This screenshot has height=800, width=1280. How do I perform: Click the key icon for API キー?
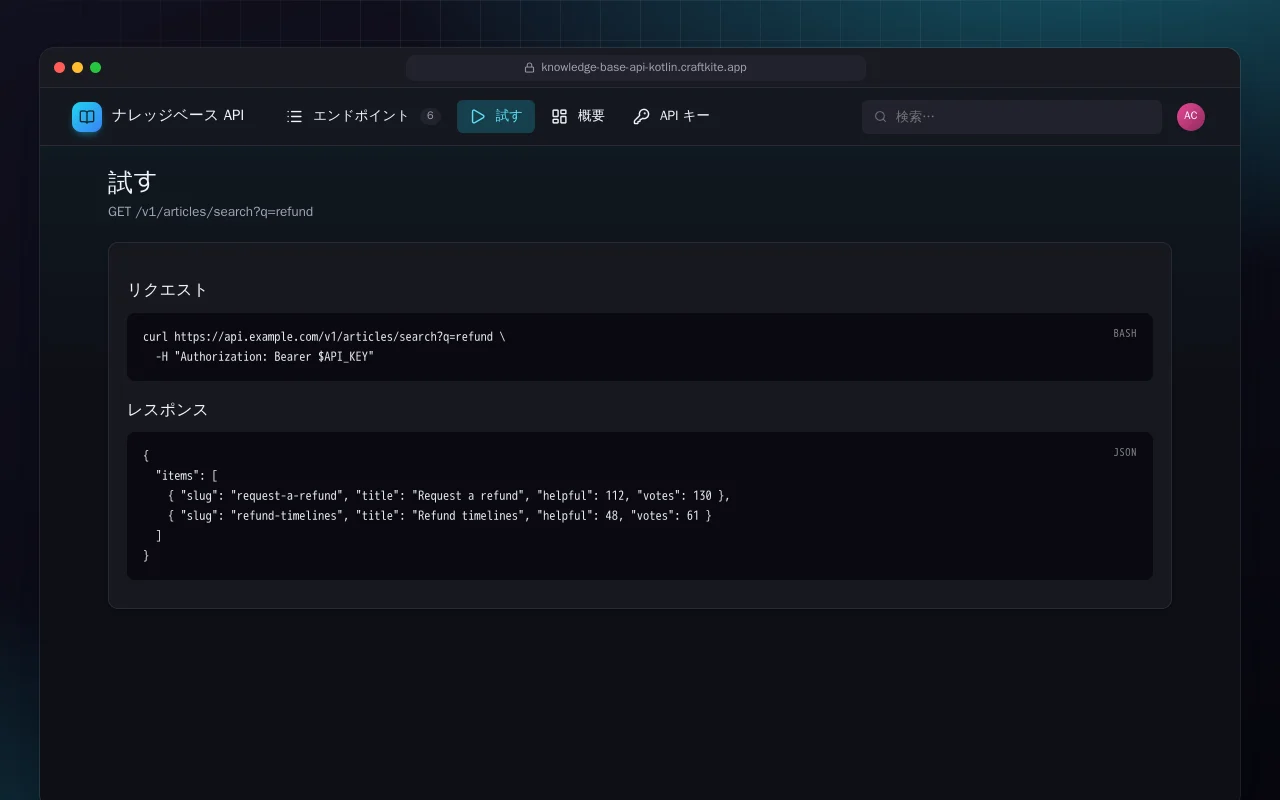(642, 116)
